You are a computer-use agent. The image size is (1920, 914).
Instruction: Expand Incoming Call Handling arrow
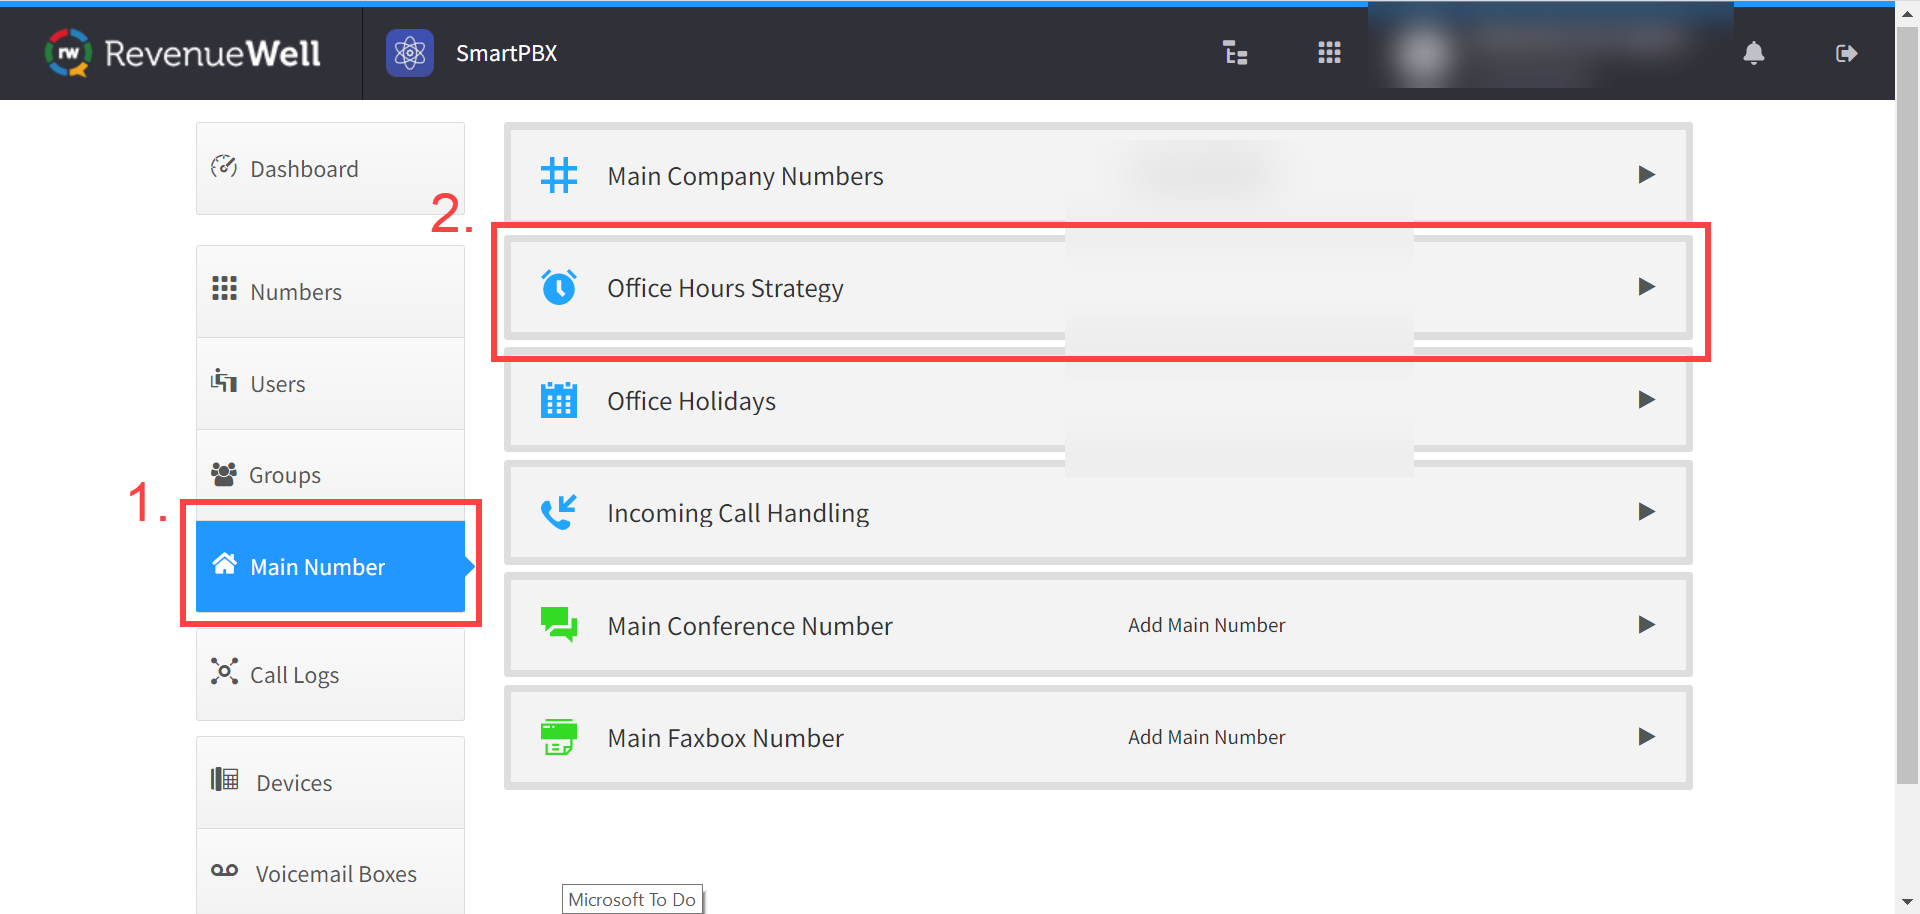coord(1647,512)
